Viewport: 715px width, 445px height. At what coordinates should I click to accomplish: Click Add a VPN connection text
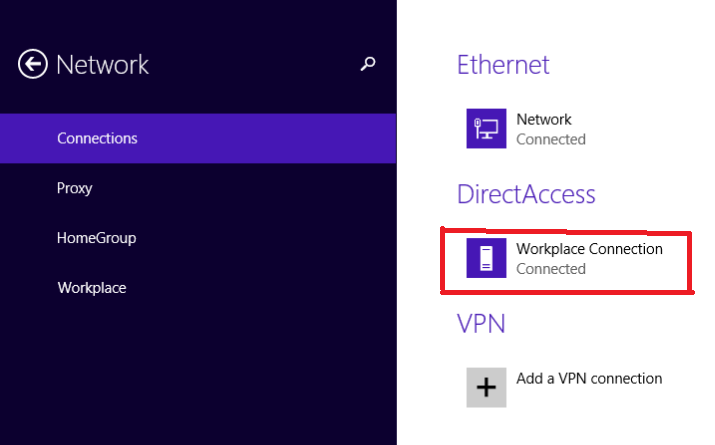(x=589, y=378)
